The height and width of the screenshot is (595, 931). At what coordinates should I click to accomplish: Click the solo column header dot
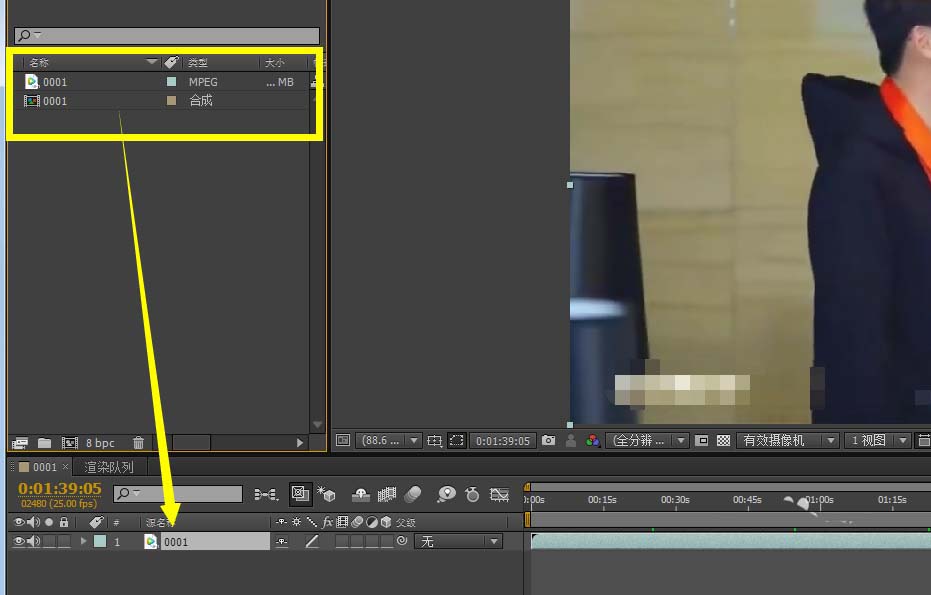click(x=49, y=523)
